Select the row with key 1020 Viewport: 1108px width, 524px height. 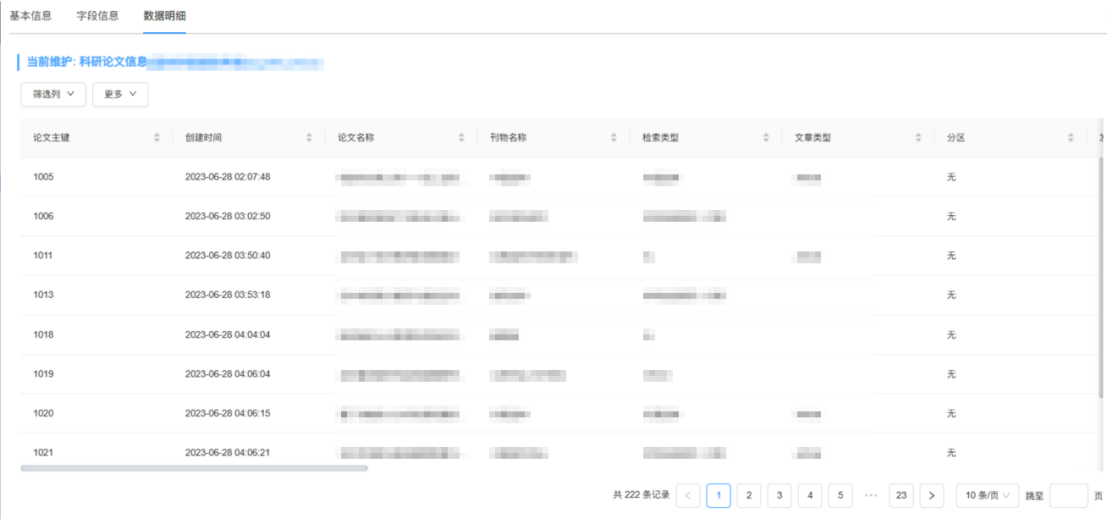[560, 413]
